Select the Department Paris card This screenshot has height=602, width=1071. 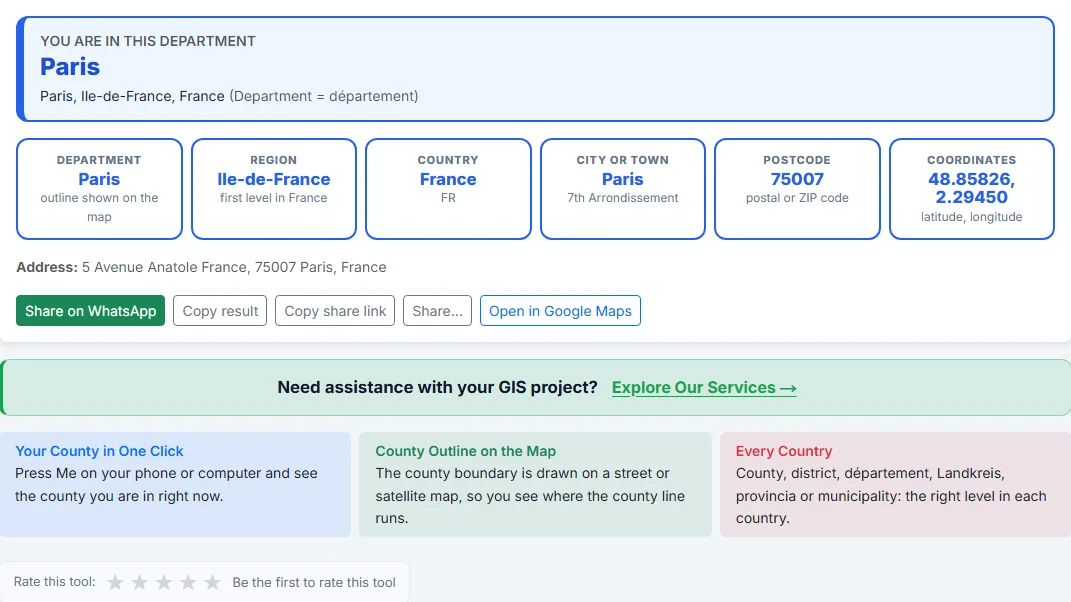pyautogui.click(x=99, y=189)
